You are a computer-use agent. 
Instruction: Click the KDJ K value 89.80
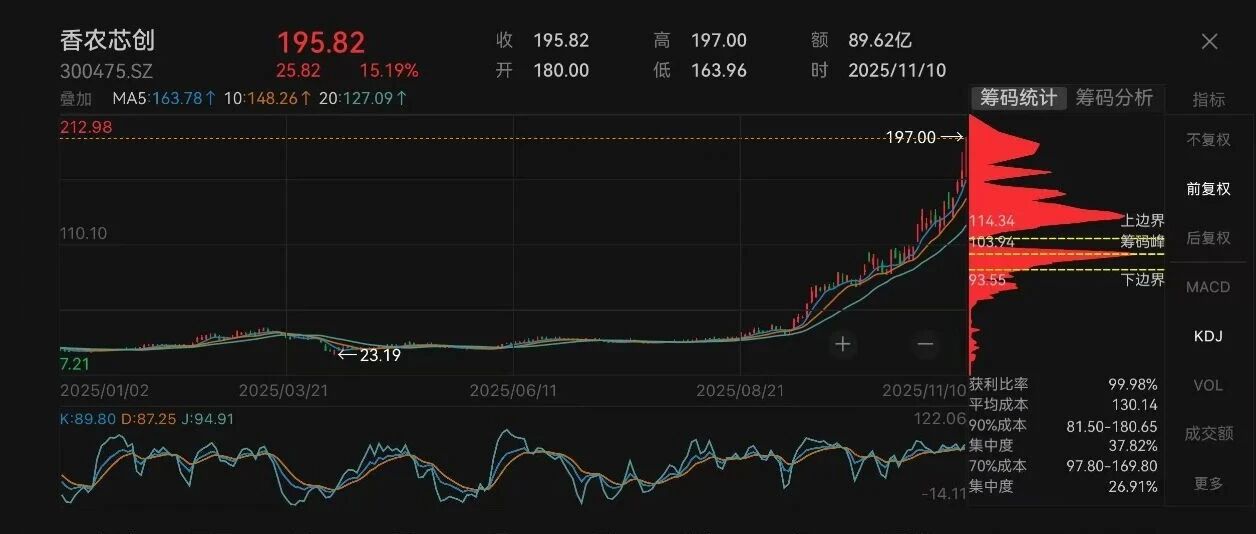(x=90, y=419)
